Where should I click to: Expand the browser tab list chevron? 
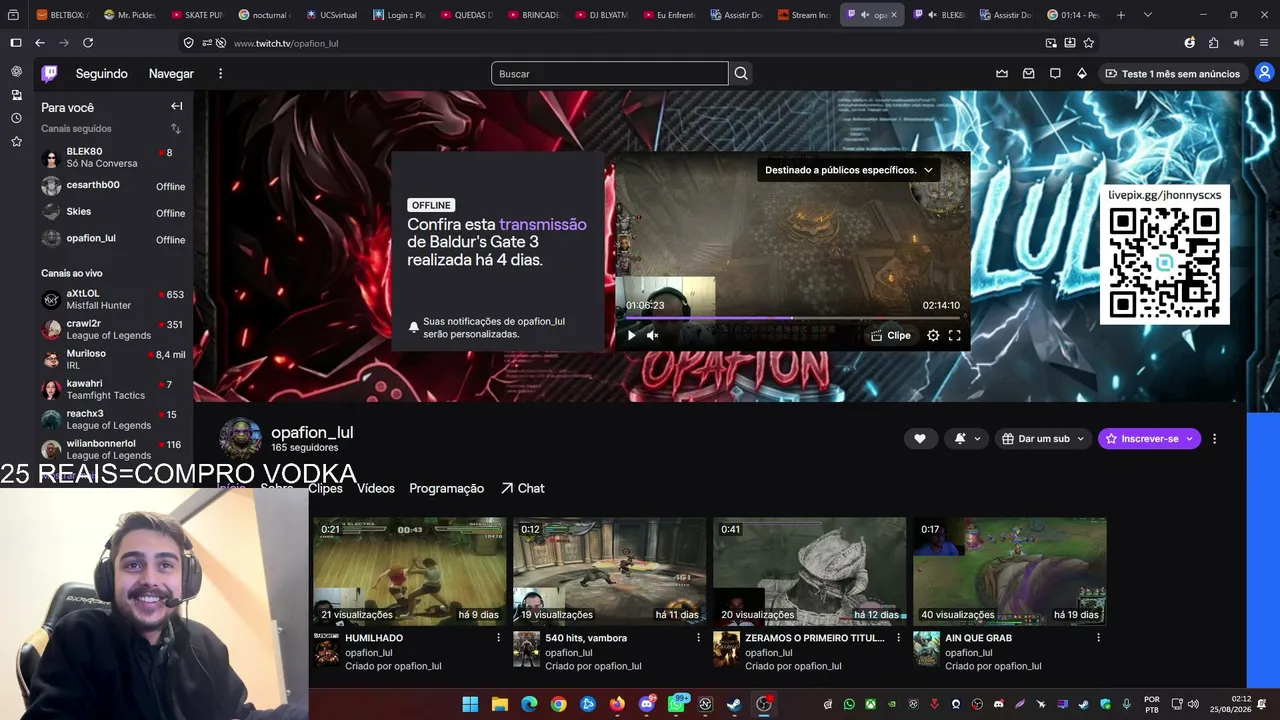(x=1148, y=15)
